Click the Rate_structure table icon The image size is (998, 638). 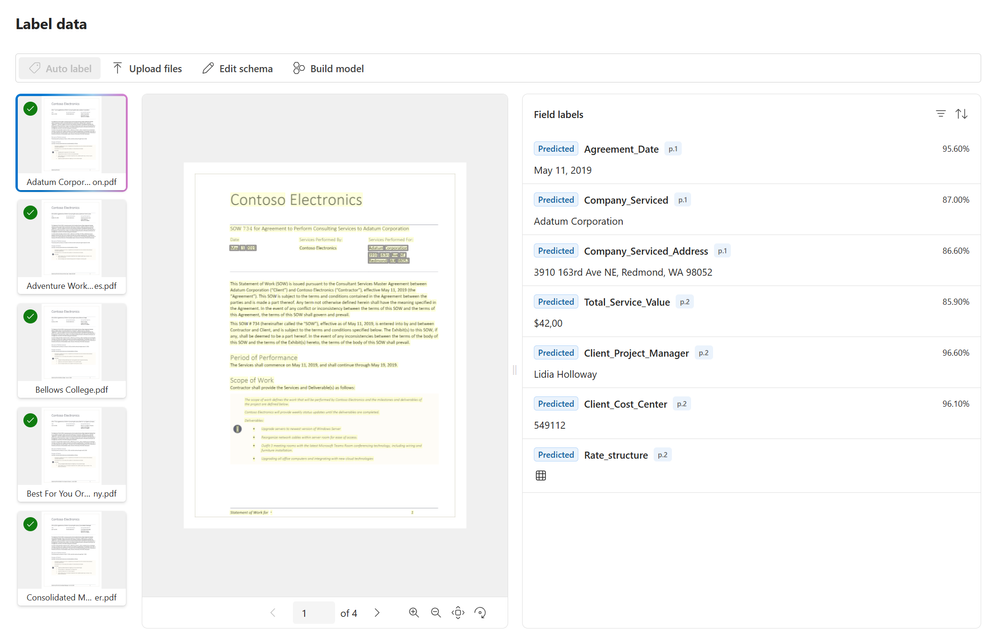(541, 476)
